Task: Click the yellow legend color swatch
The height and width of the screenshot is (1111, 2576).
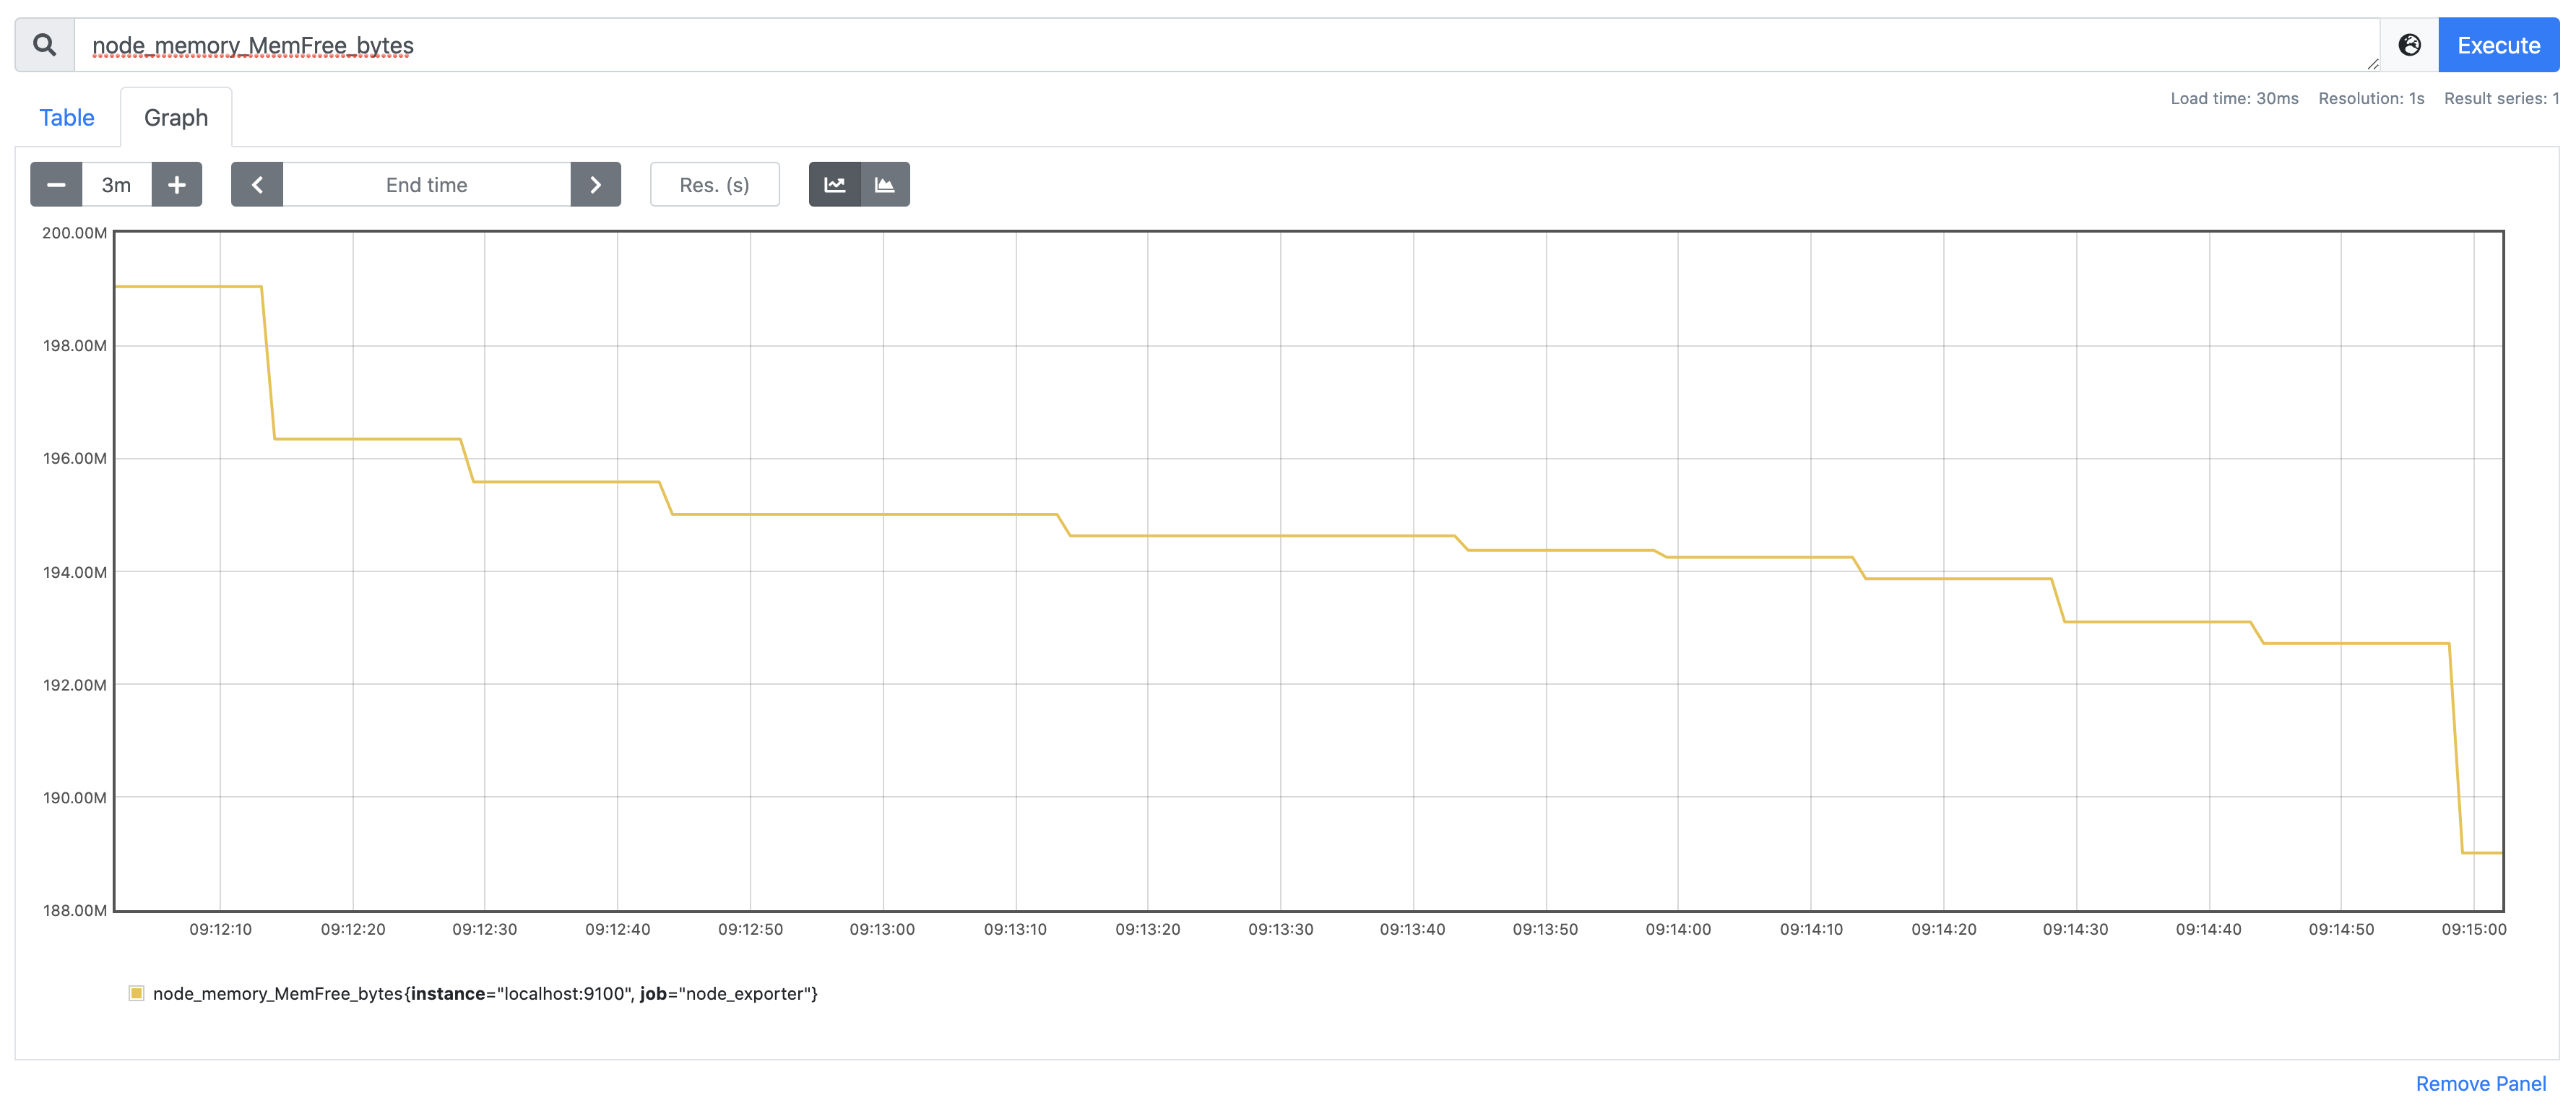Action: [x=136, y=993]
